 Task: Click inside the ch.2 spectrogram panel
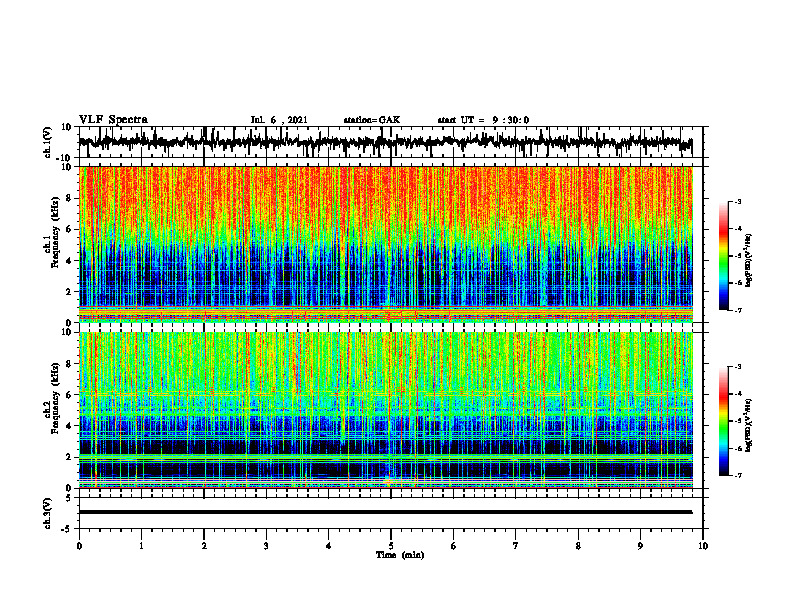tap(385, 410)
